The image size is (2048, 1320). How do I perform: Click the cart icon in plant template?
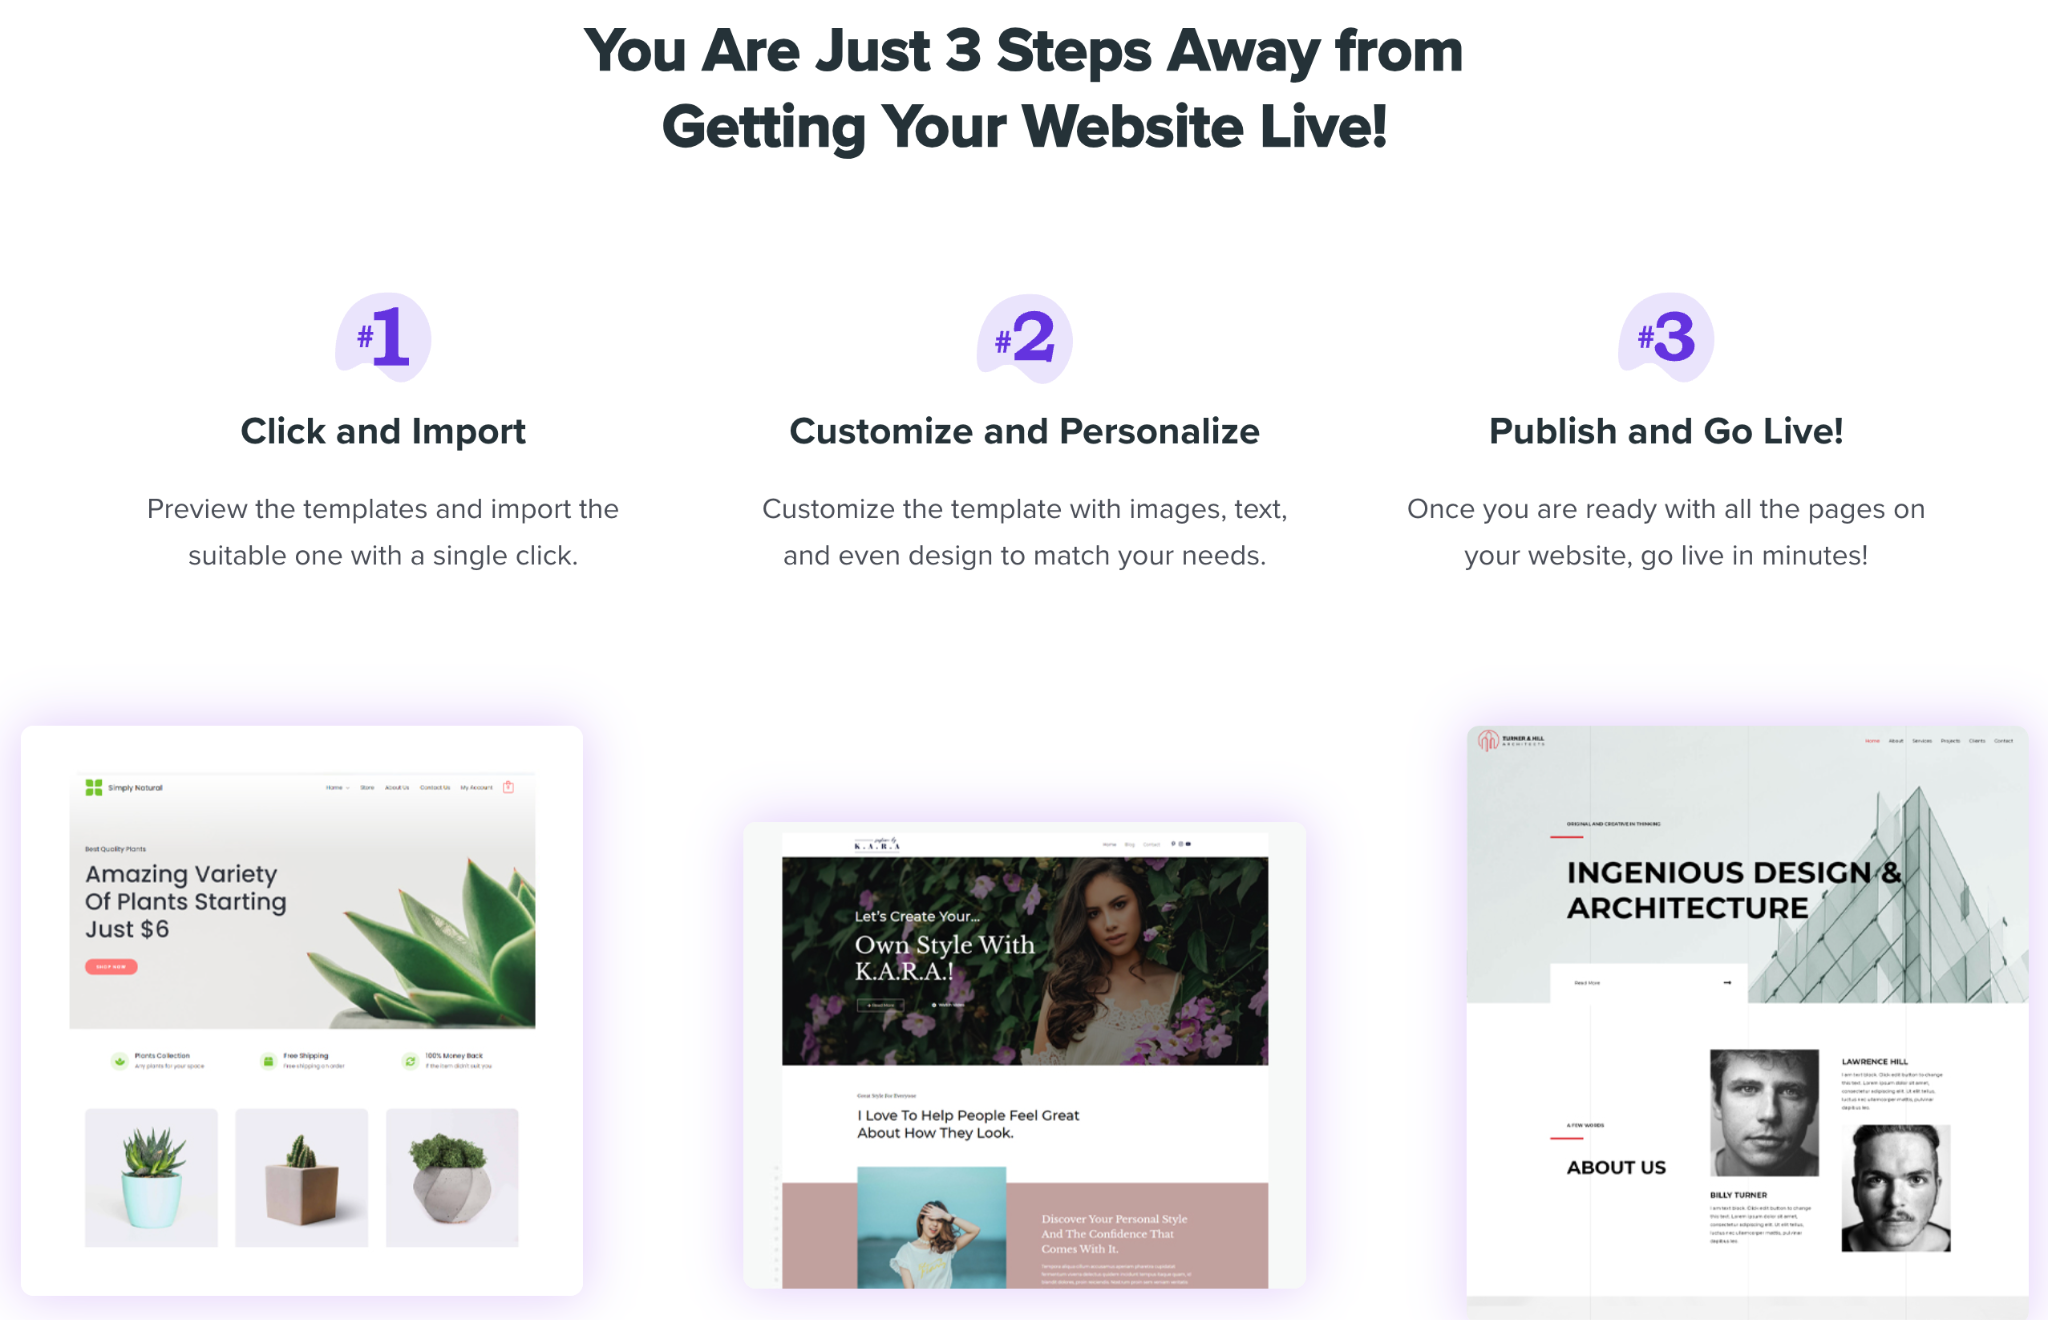pos(508,787)
